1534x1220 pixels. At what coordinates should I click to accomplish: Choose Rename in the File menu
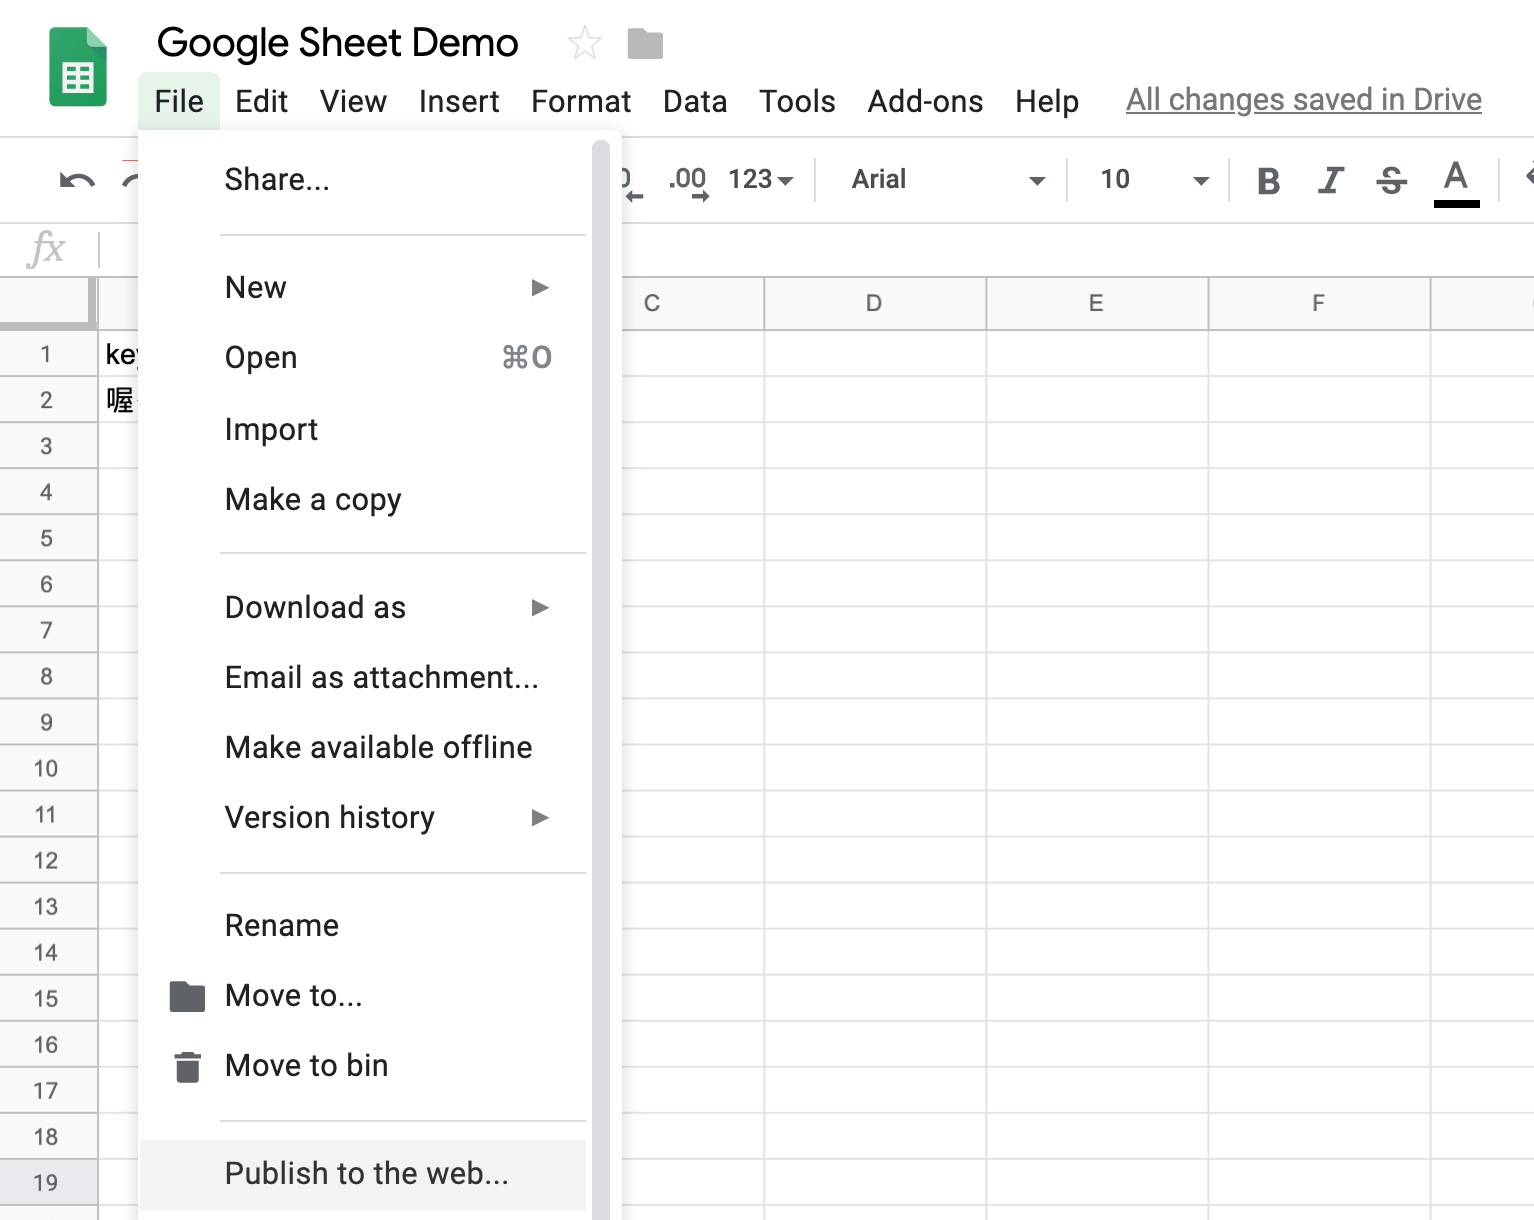point(362,926)
